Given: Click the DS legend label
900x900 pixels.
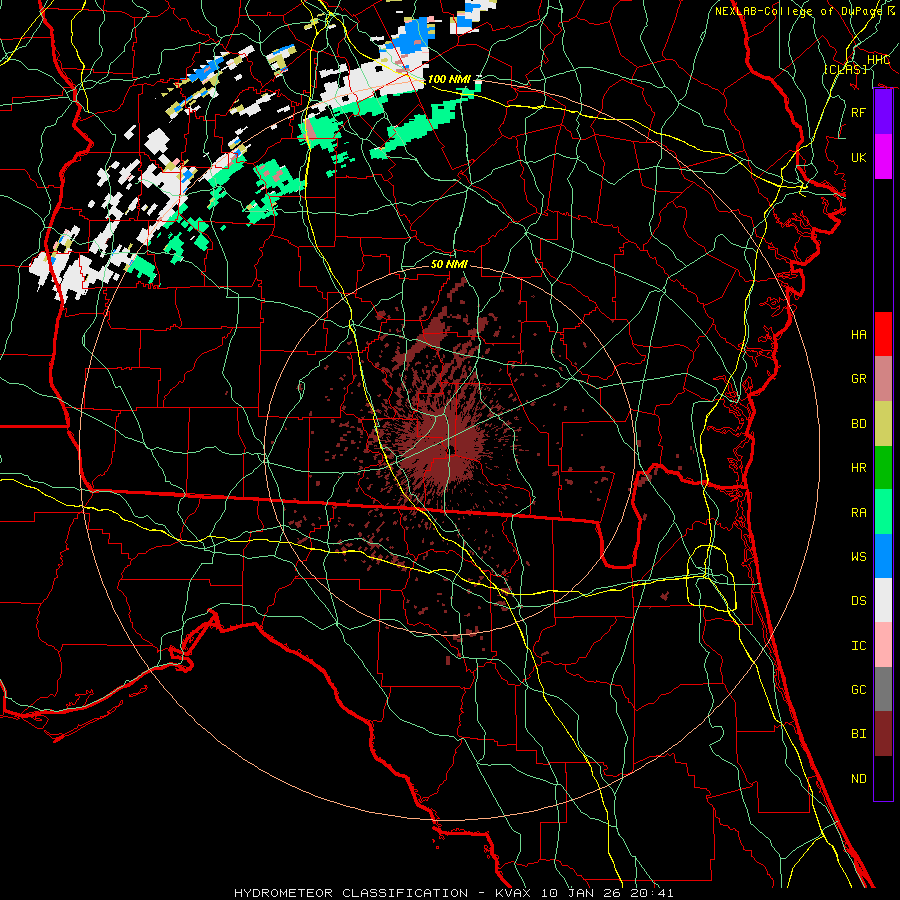Looking at the screenshot, I should point(858,601).
